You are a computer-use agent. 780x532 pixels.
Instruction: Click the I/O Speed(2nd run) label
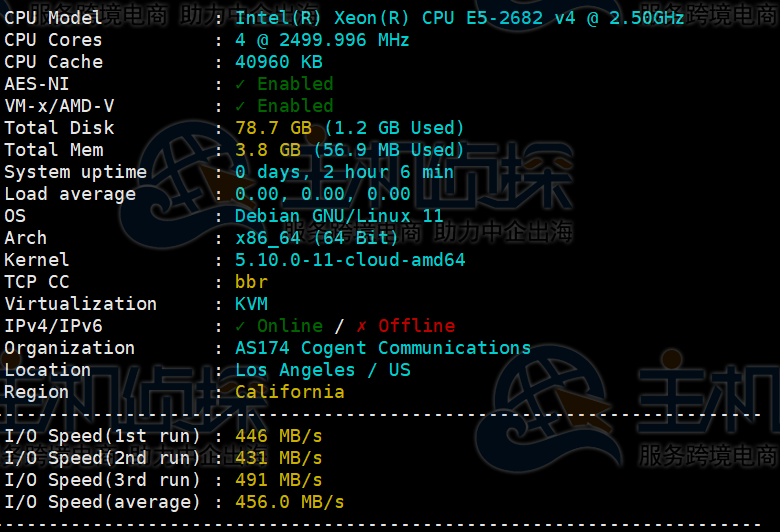102,458
